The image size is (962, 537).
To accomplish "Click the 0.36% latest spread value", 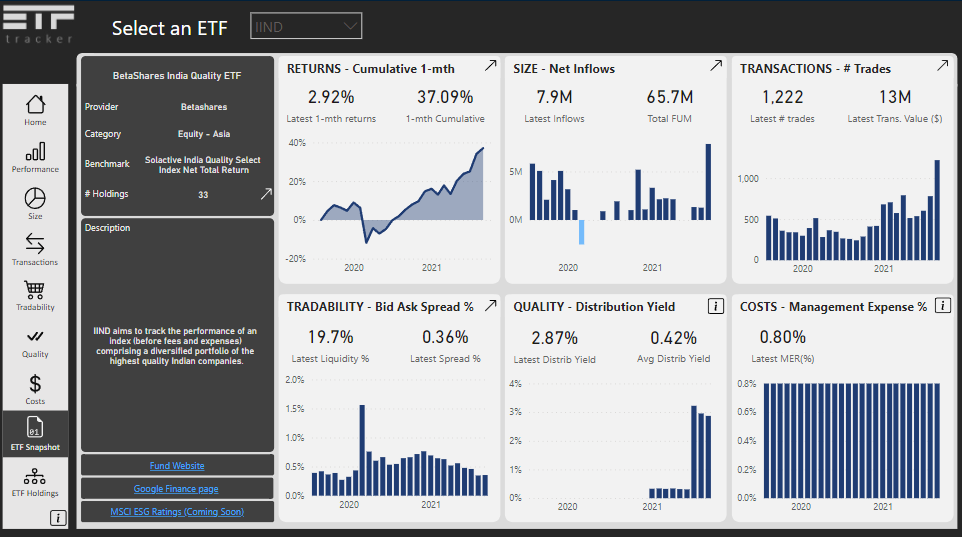I will 445,338.
